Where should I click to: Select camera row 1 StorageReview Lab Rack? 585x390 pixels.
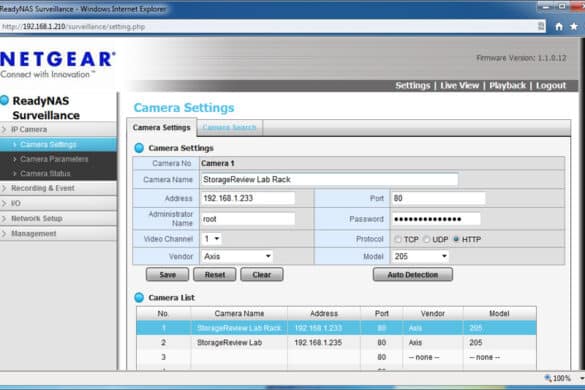pyautogui.click(x=336, y=328)
